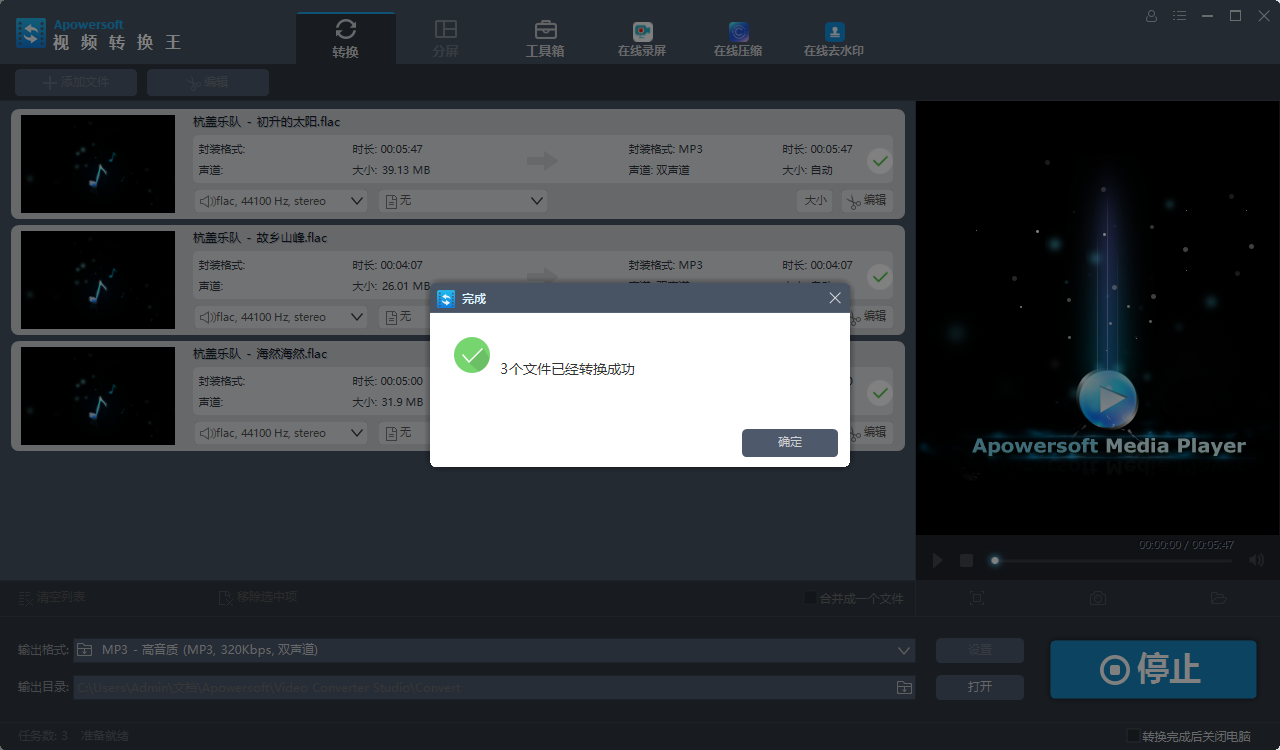
Task: Go to the 工具箱 tab
Action: [545, 39]
